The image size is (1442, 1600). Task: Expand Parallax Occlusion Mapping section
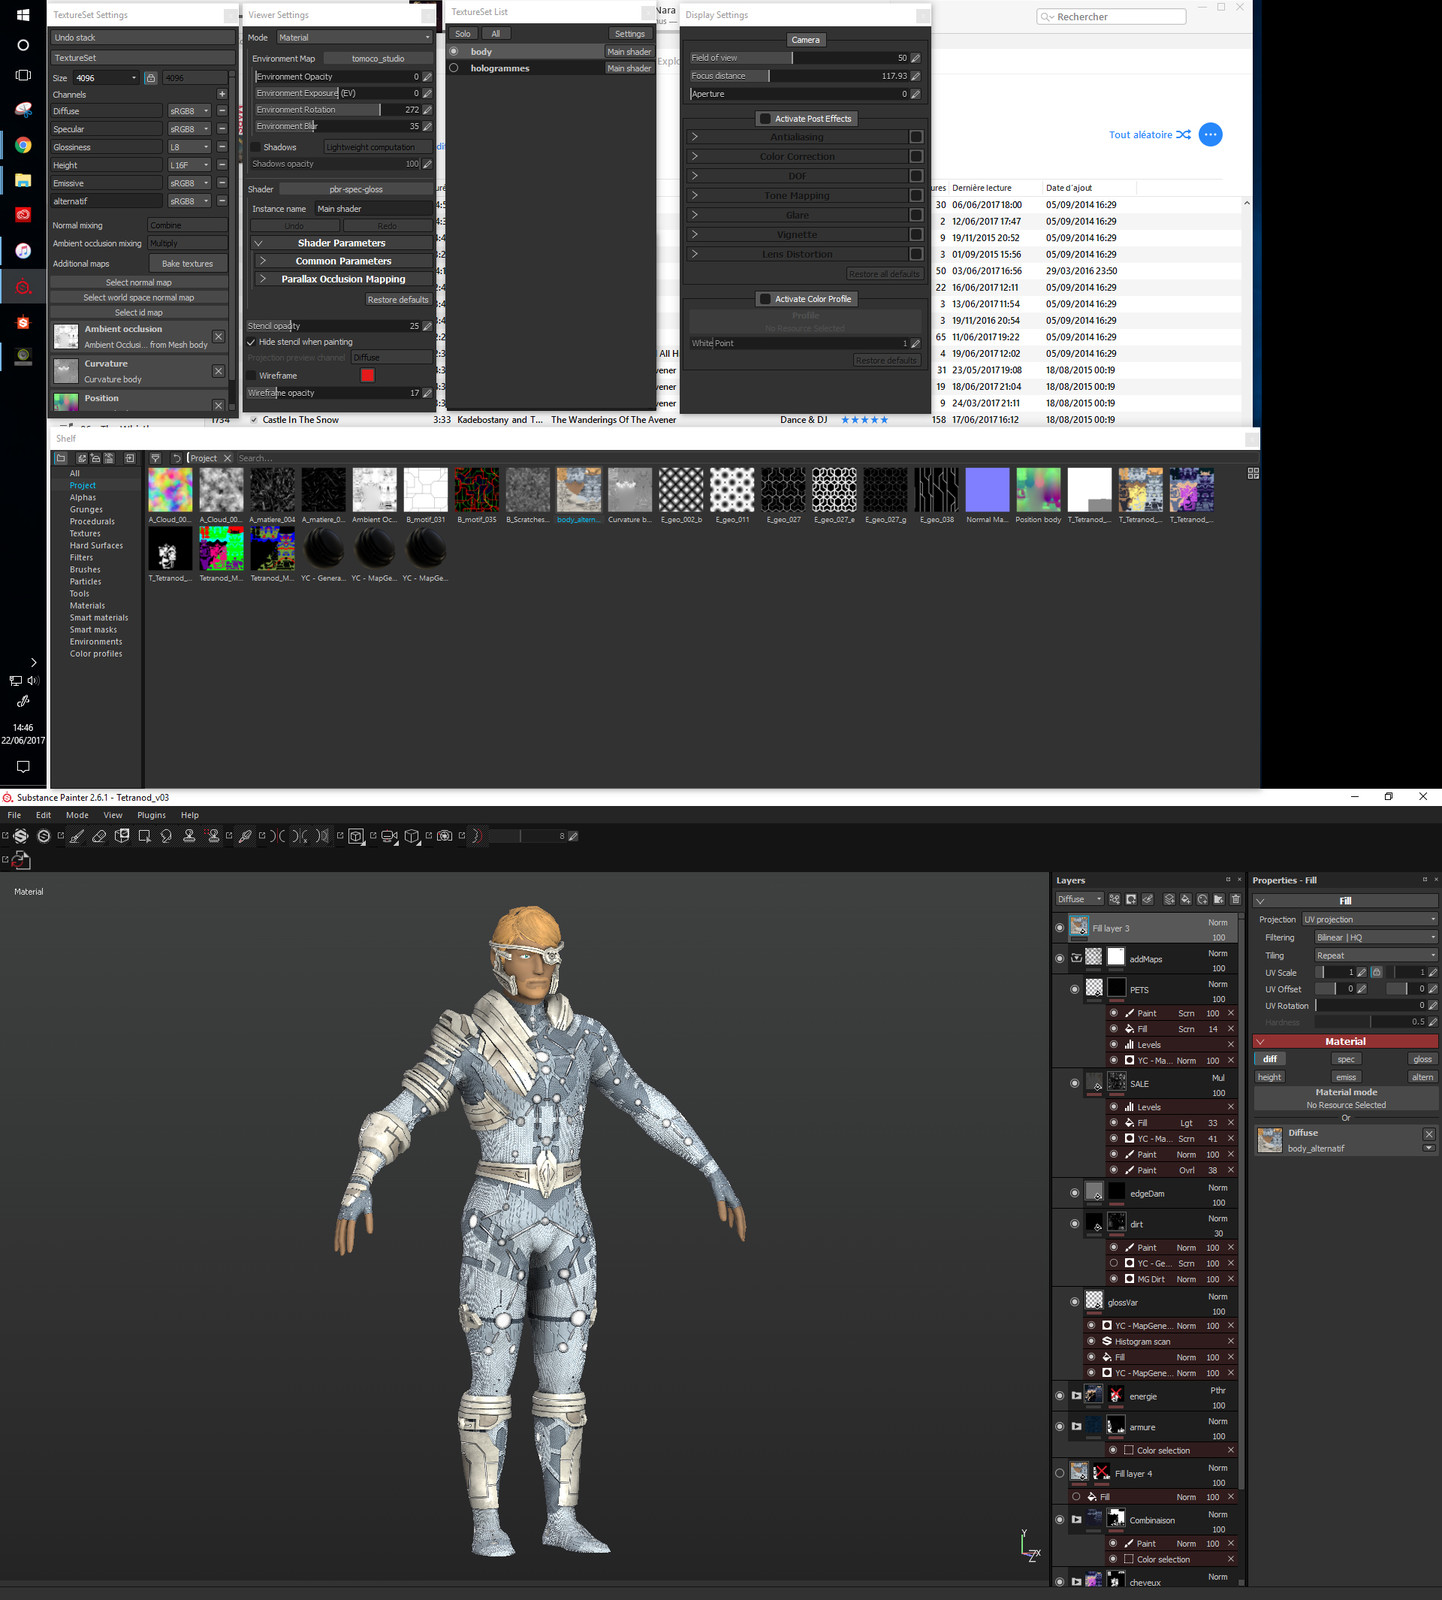tap(342, 279)
